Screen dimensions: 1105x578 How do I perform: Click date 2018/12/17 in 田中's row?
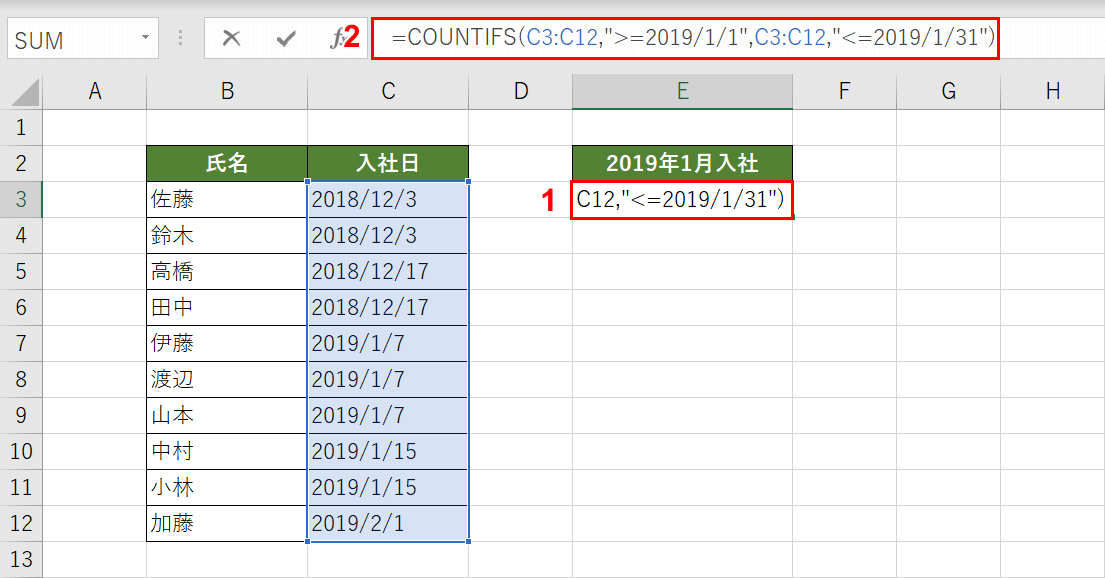pyautogui.click(x=388, y=307)
